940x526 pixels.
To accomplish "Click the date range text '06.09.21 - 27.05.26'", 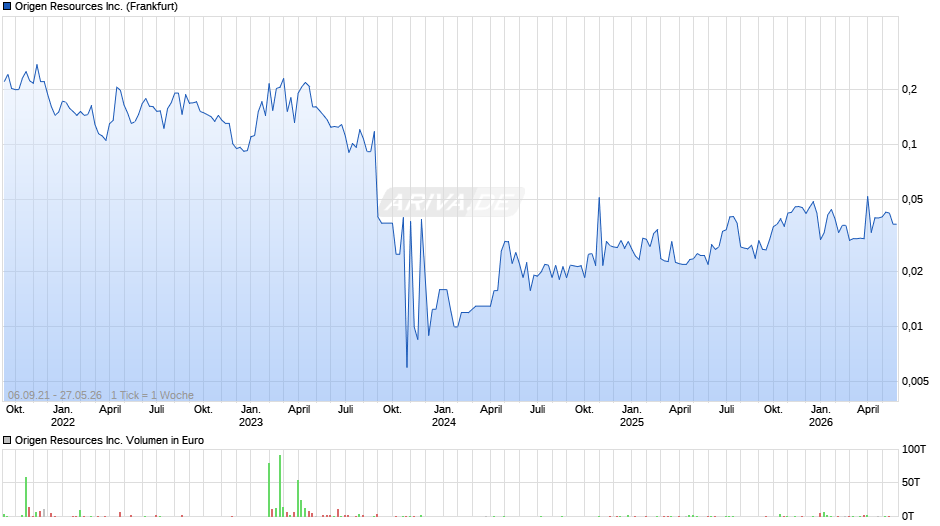I will coord(55,395).
